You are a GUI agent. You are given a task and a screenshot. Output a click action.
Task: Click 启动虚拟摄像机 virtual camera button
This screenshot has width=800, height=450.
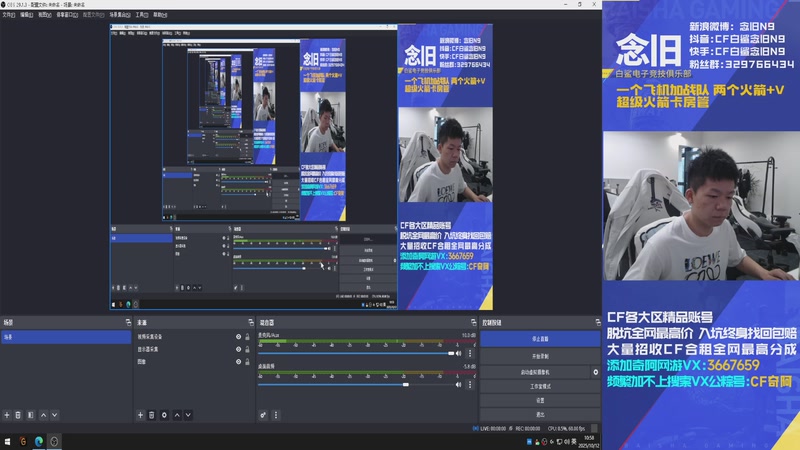(x=535, y=372)
